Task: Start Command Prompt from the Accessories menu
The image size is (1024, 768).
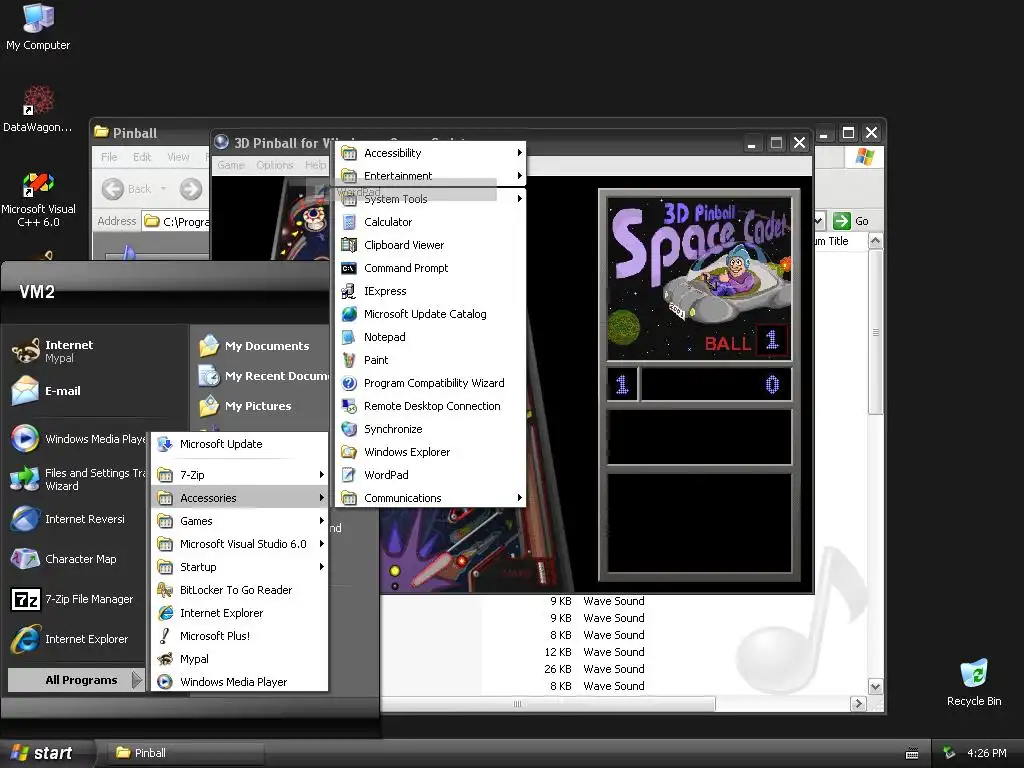Action: pos(431,268)
